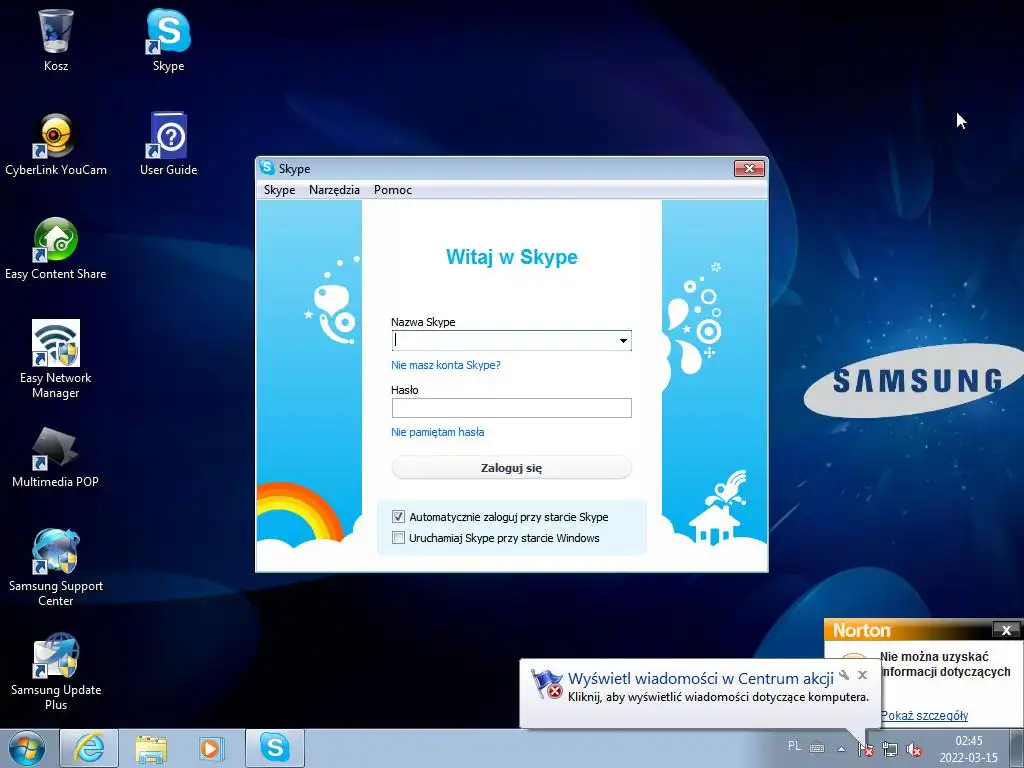Open the Pomoc menu
Viewport: 1024px width, 768px height.
[x=392, y=190]
